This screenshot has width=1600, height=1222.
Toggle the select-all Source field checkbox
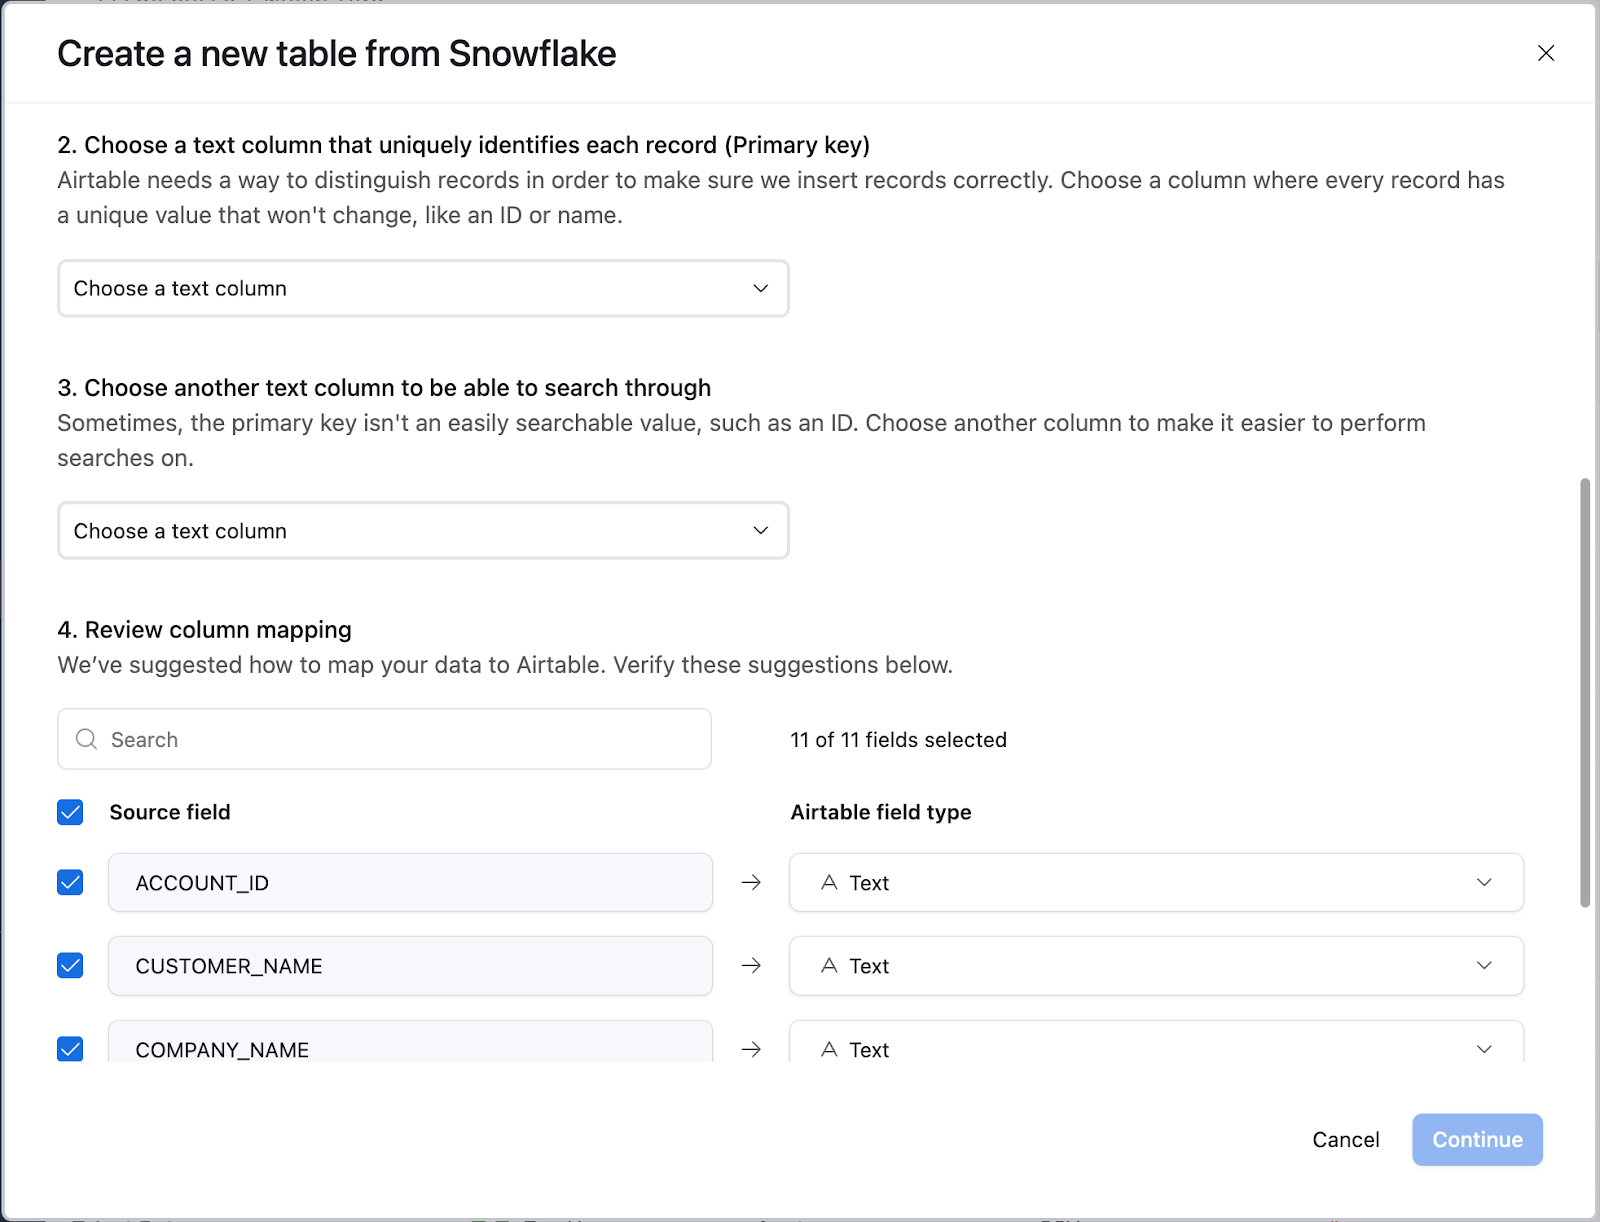pos(70,812)
